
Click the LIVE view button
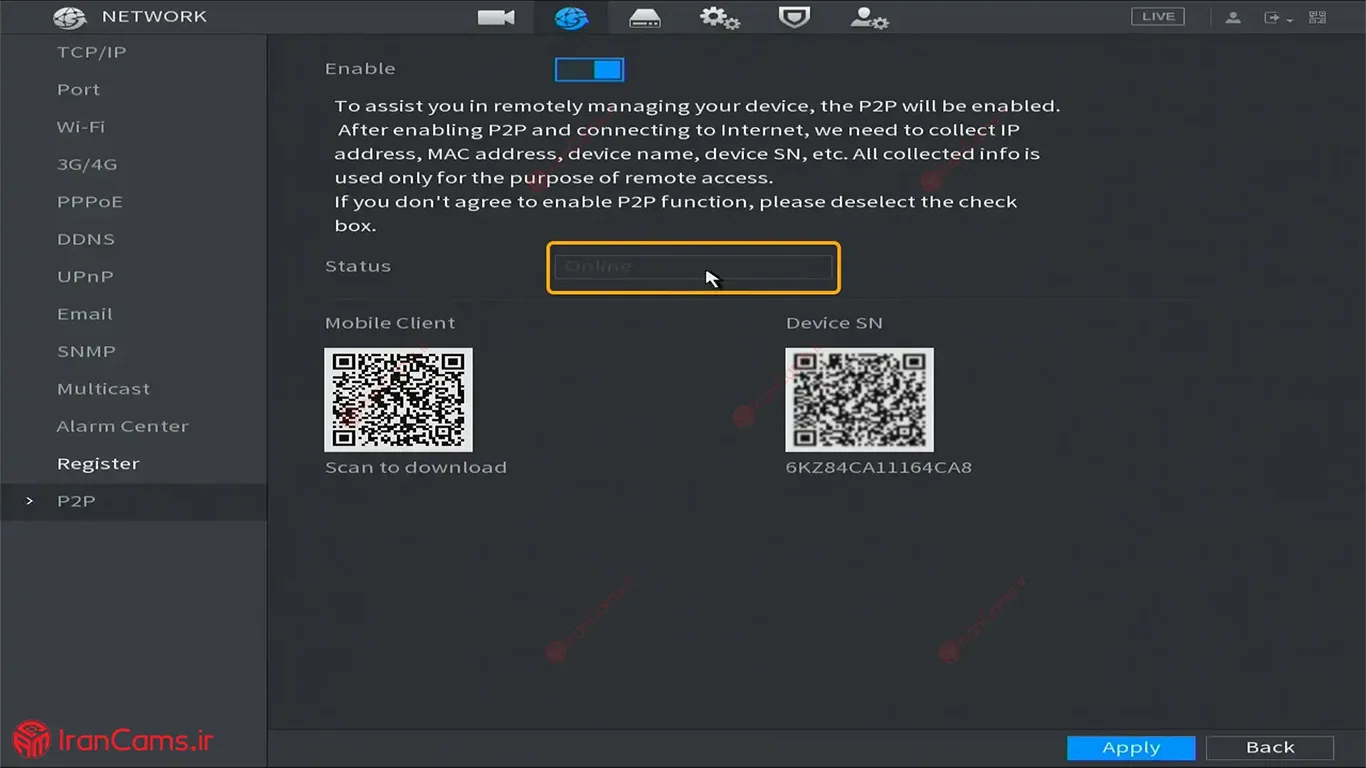(x=1158, y=16)
